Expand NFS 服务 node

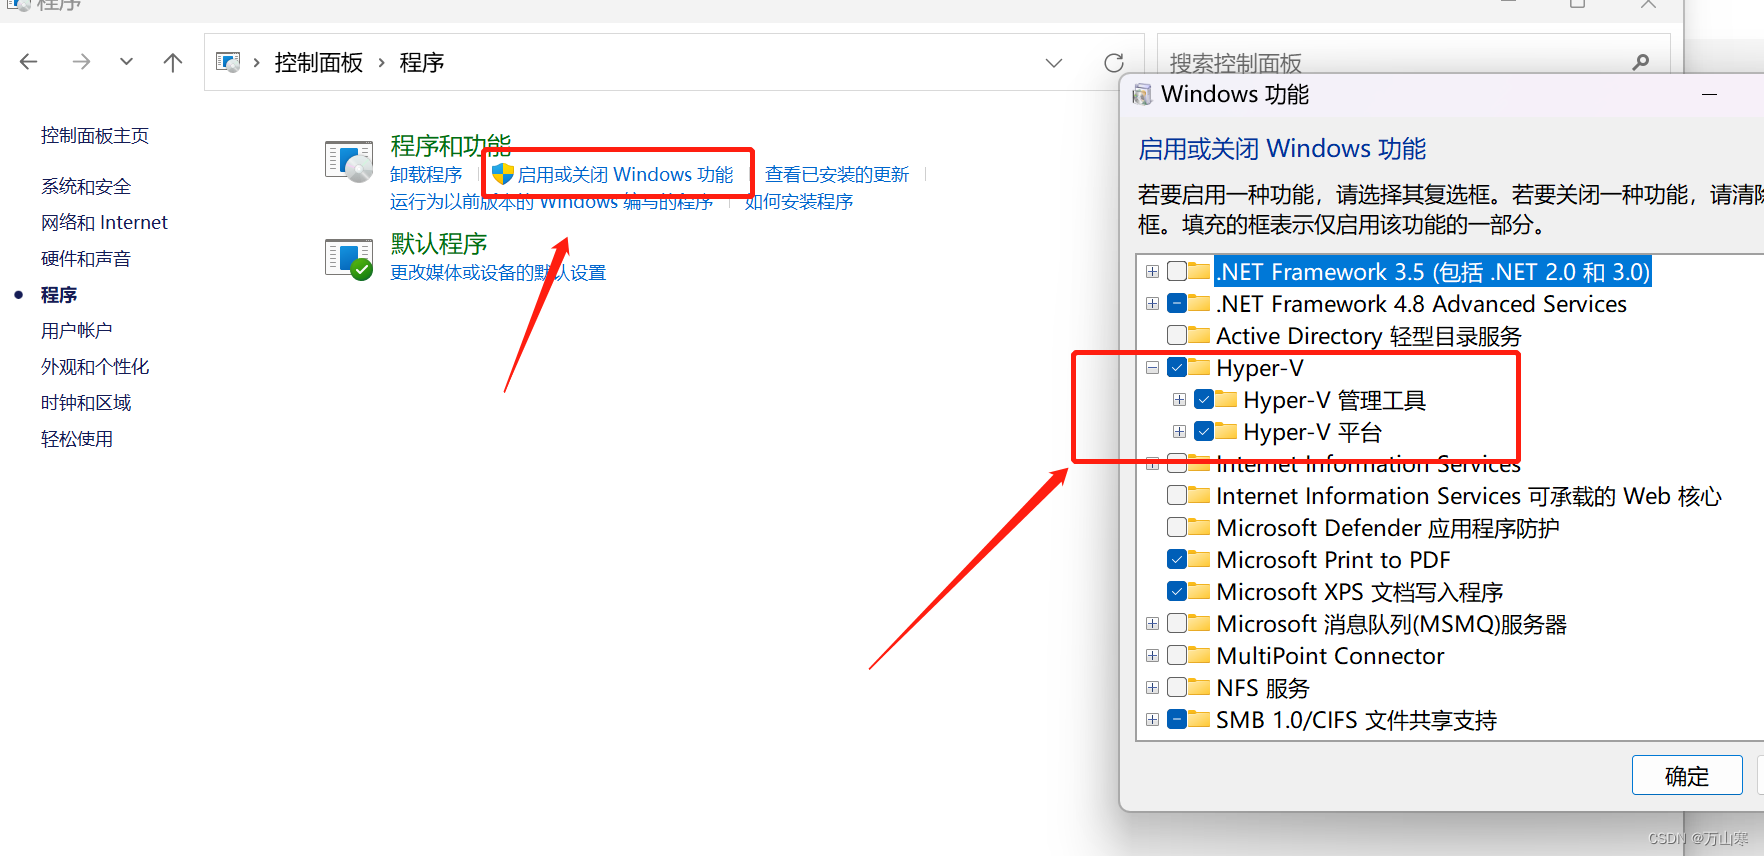(1153, 688)
